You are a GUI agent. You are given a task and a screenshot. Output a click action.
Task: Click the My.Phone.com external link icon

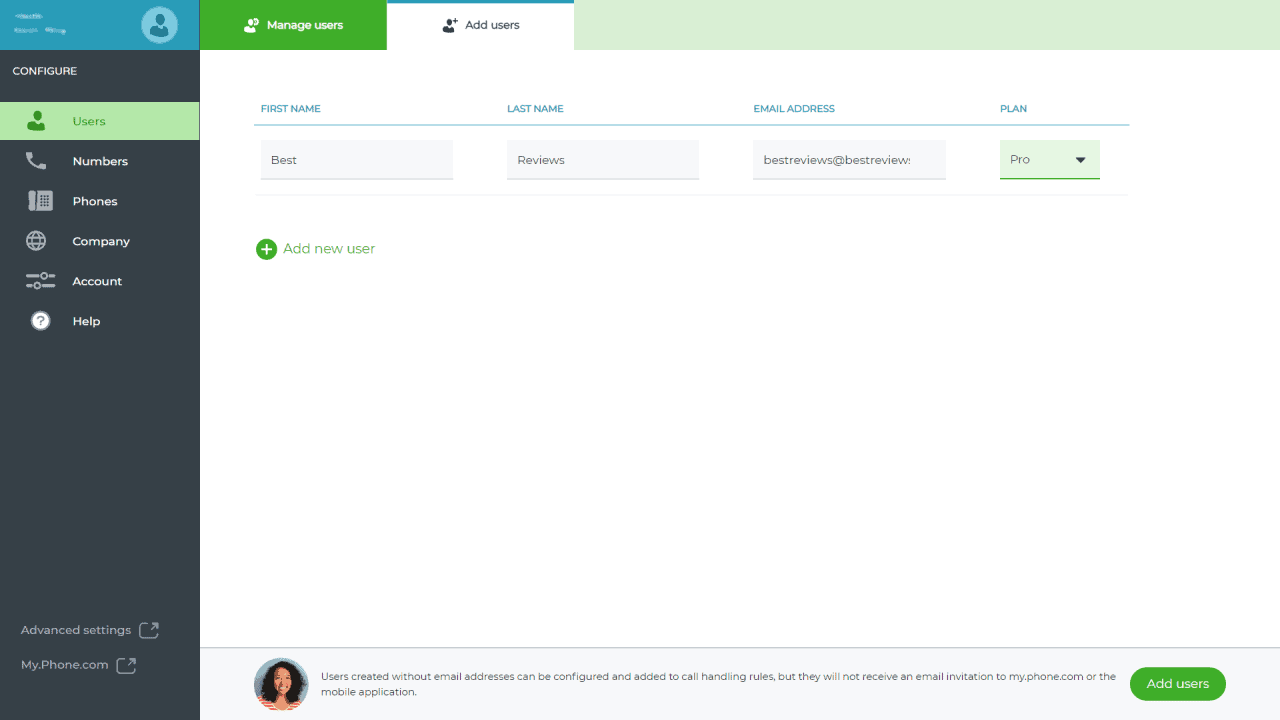(x=126, y=665)
